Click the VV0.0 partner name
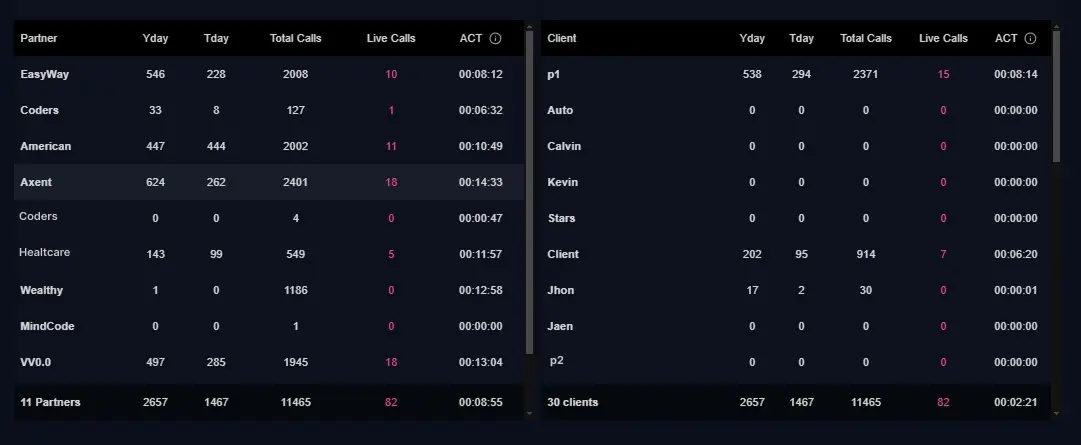The image size is (1081, 445). click(36, 362)
